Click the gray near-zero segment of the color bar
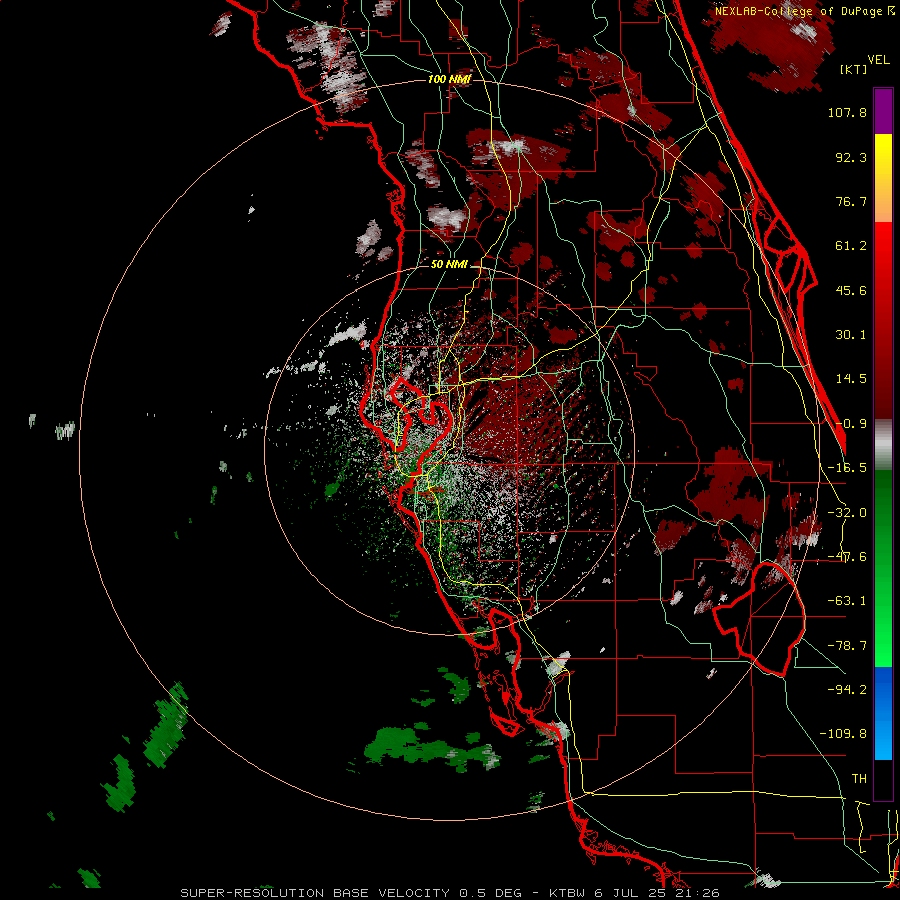Viewport: 900px width, 900px height. (883, 445)
